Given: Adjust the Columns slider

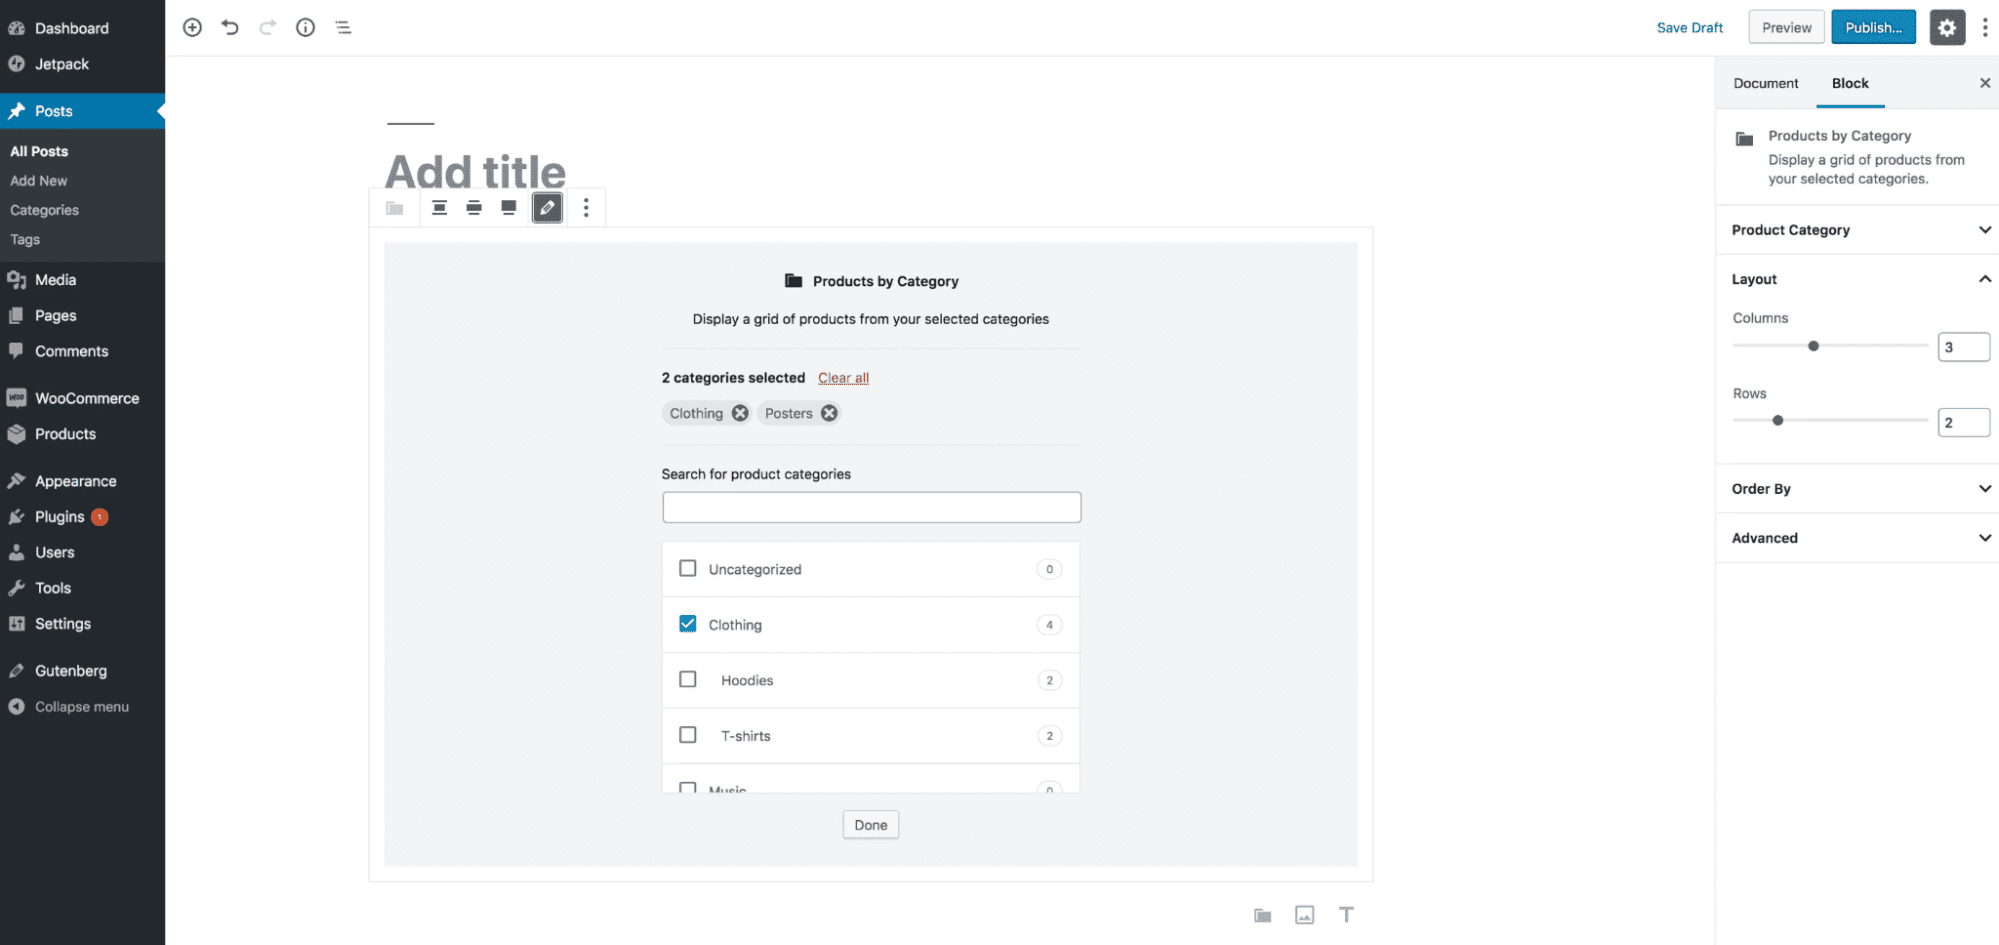Looking at the screenshot, I should (x=1830, y=346).
